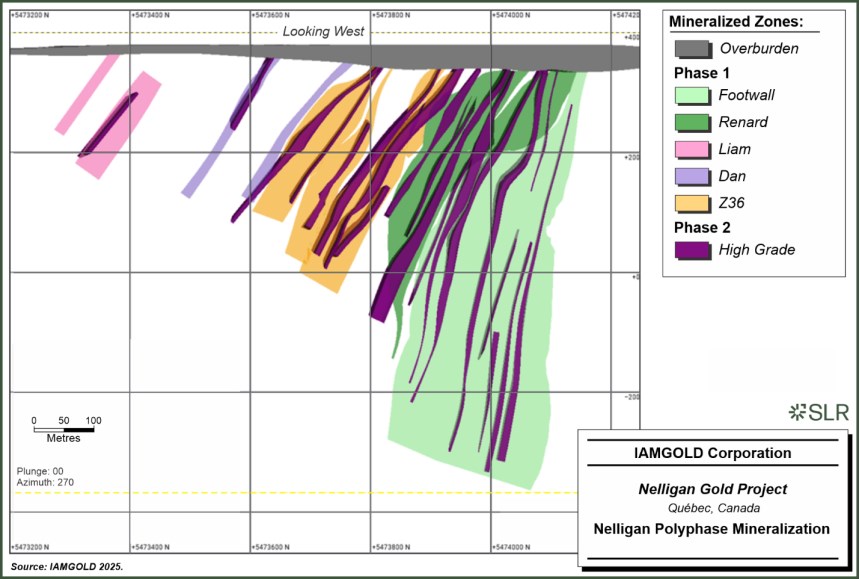Click the Metres scale bar
Viewport: 860px width, 579px height.
63,430
